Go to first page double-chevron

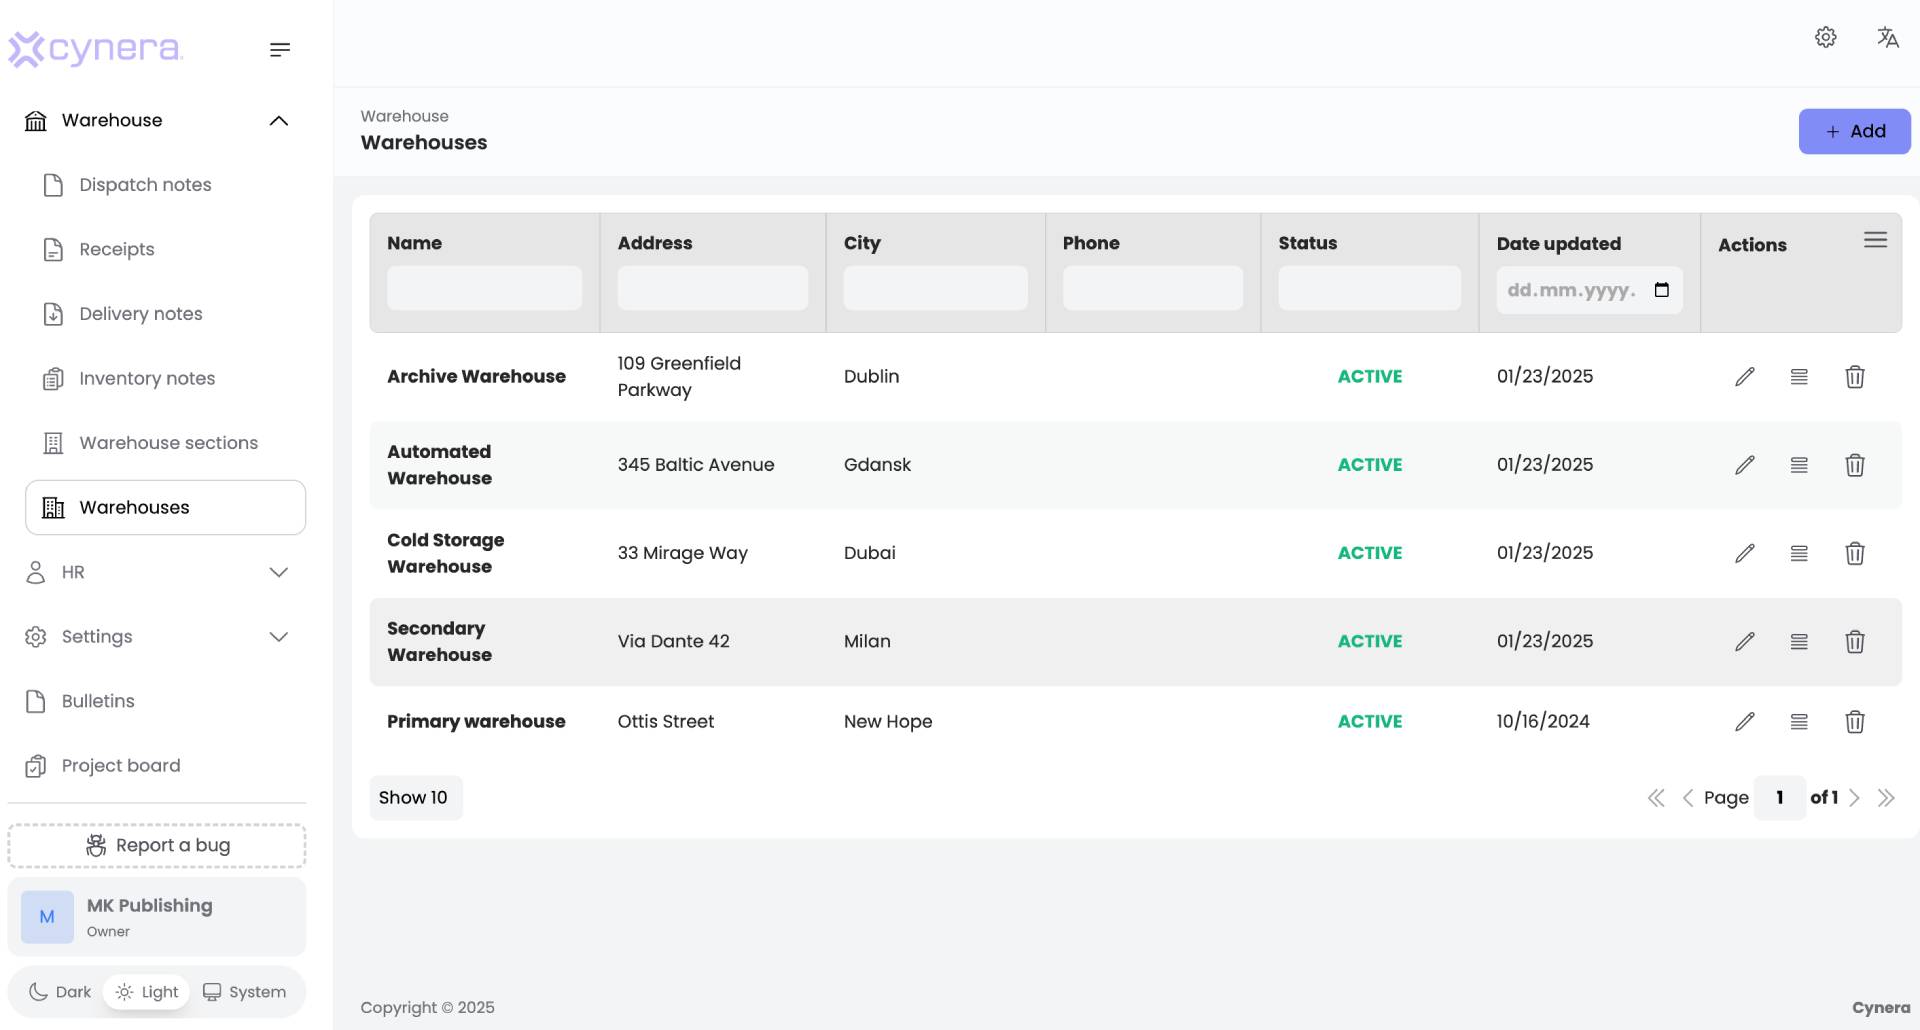1656,798
